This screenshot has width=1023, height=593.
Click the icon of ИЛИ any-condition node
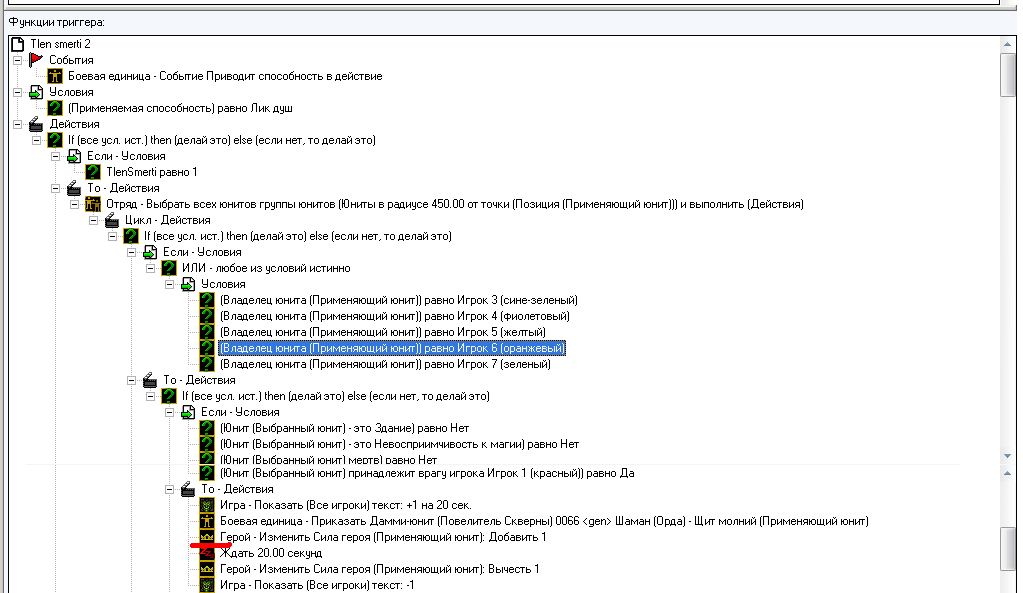coord(169,268)
